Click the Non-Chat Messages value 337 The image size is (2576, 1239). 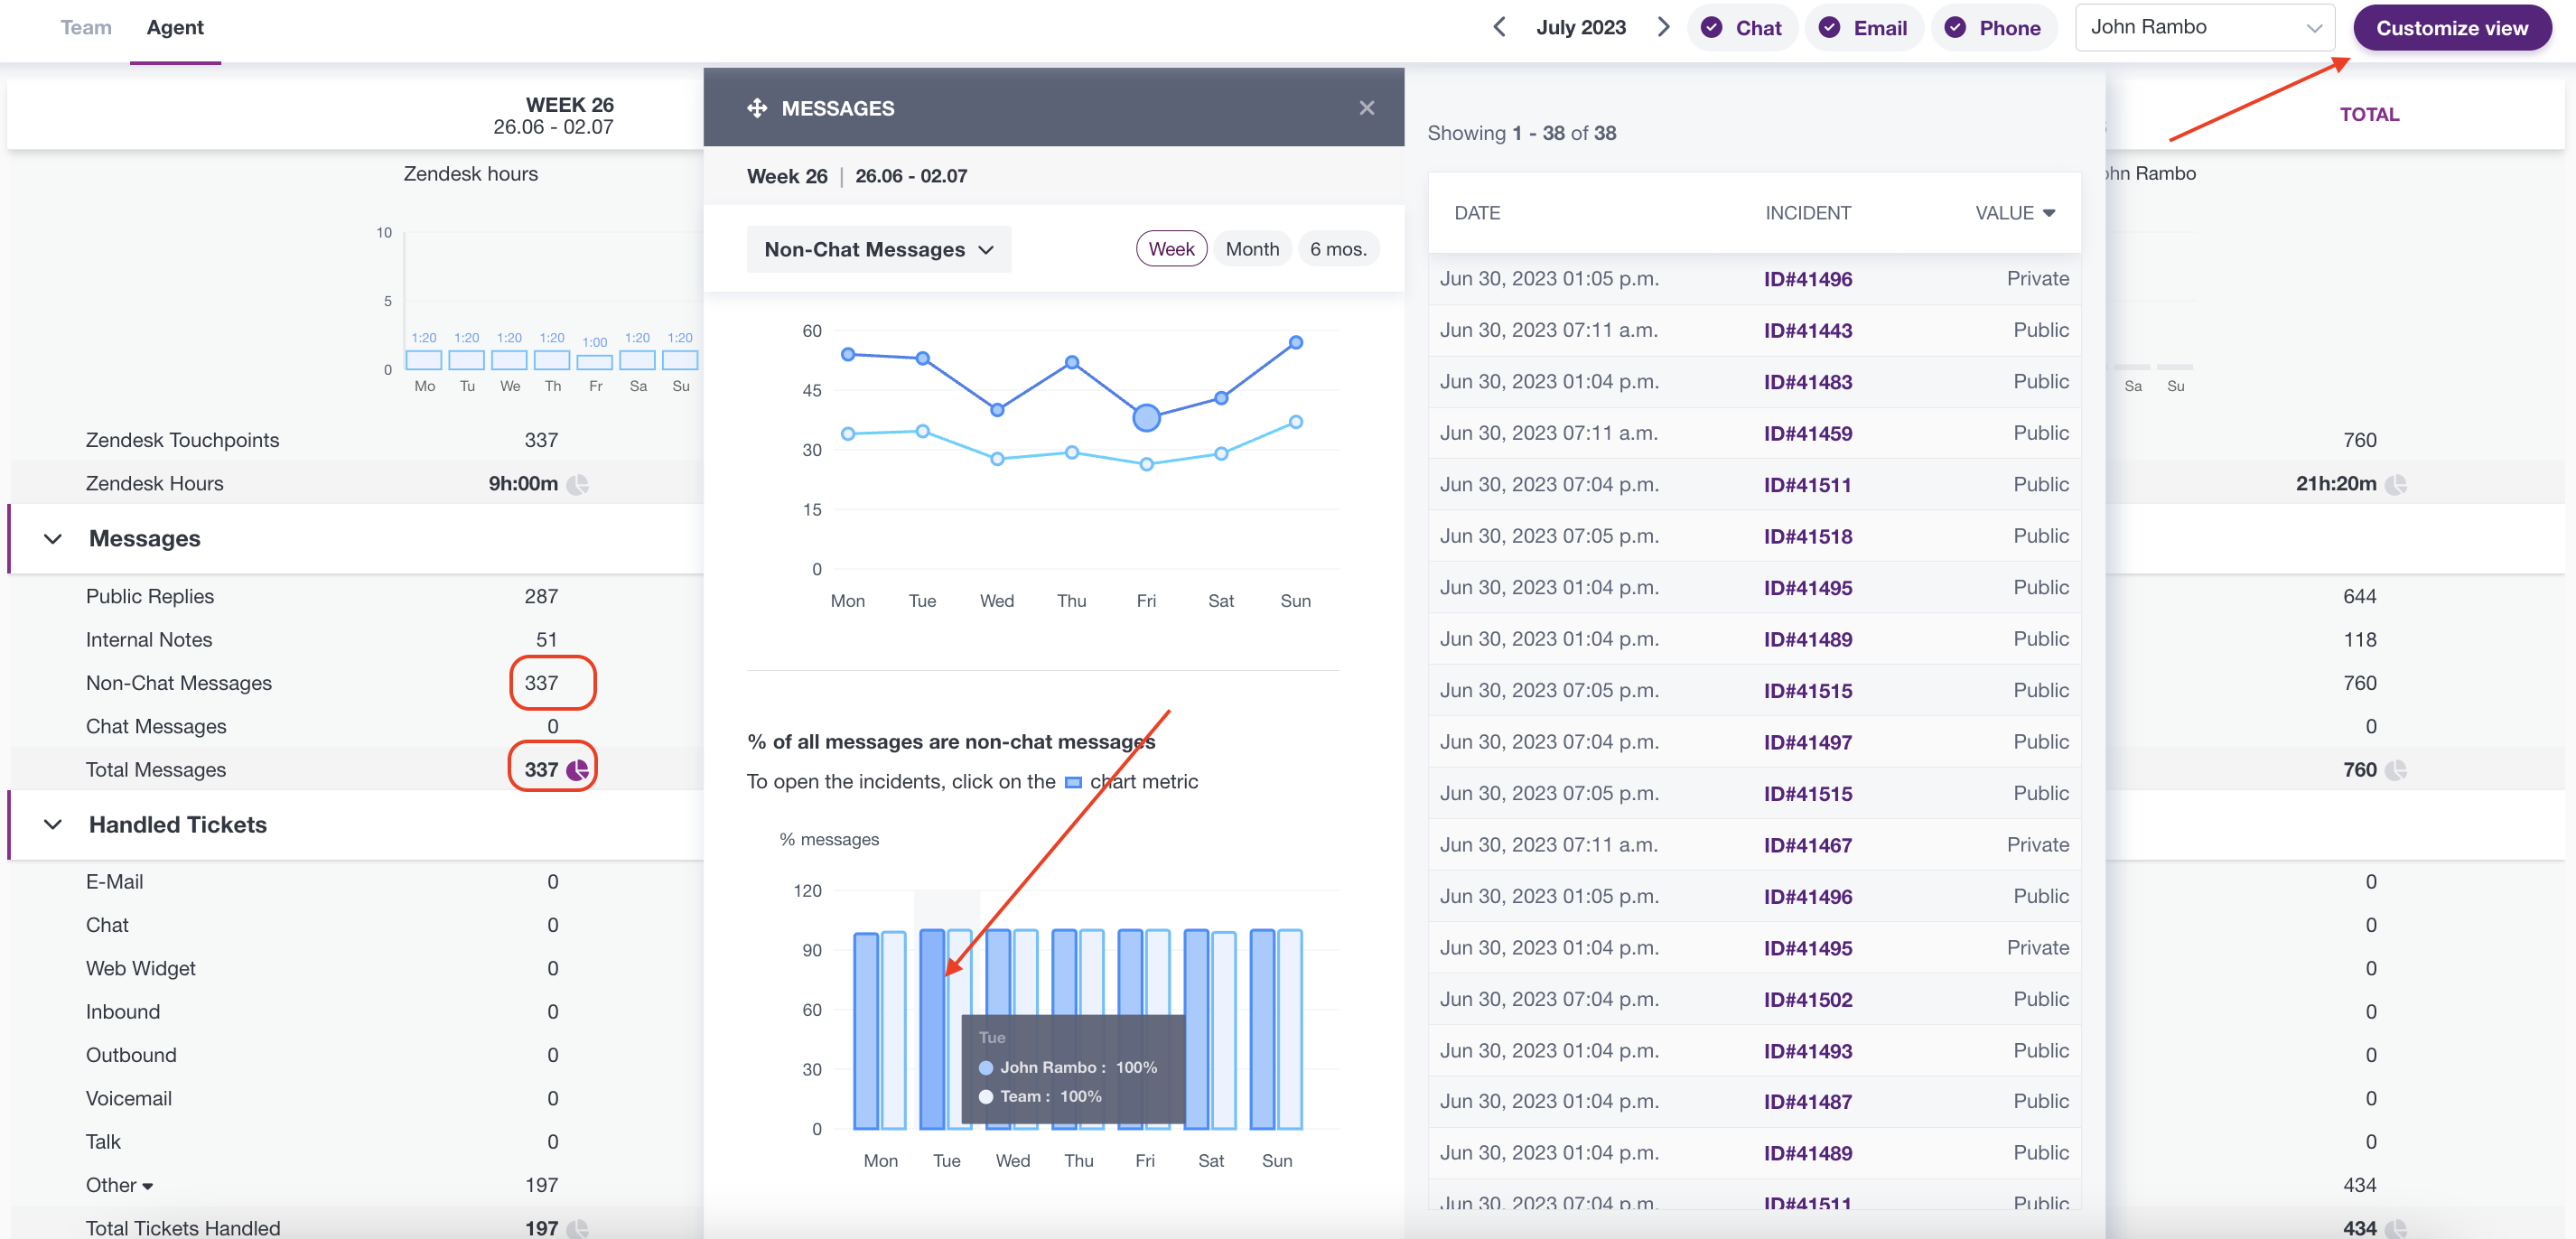pos(541,683)
